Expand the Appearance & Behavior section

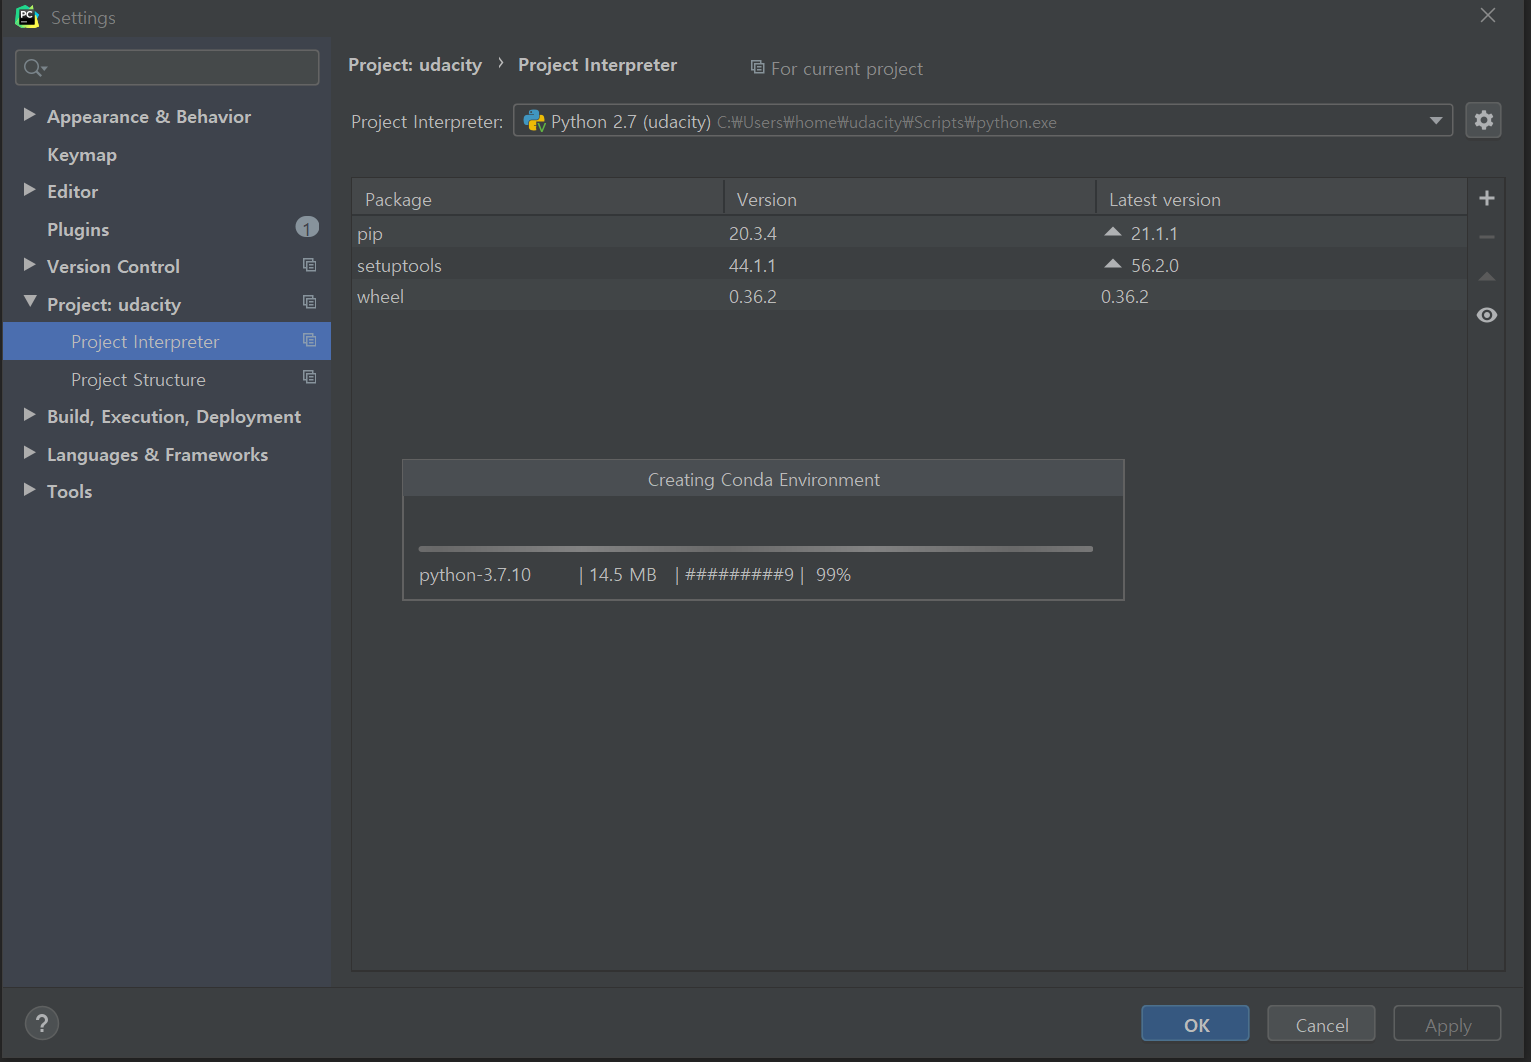tap(29, 115)
